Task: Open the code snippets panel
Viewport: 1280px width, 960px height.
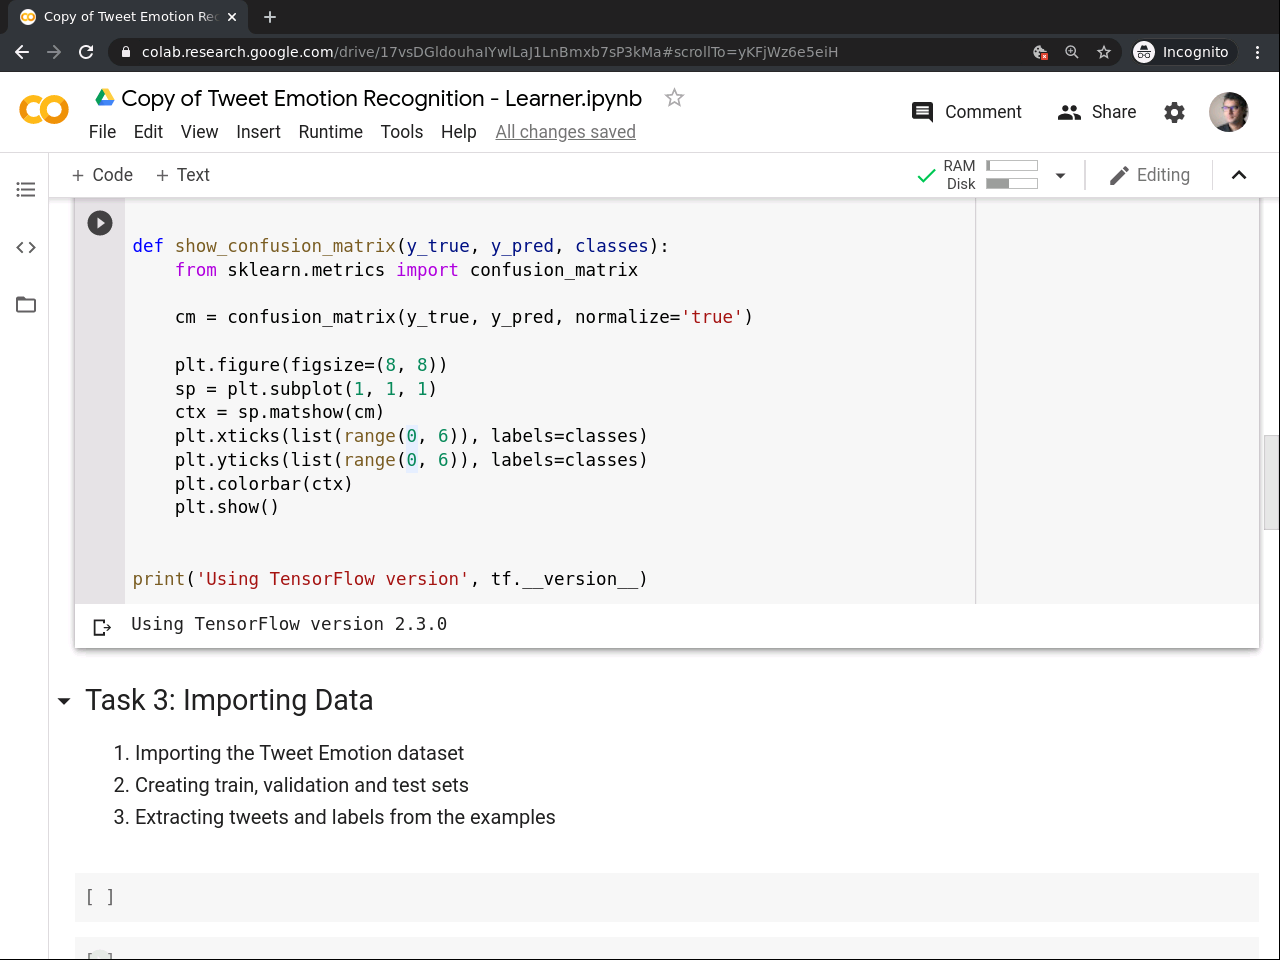Action: (x=26, y=247)
